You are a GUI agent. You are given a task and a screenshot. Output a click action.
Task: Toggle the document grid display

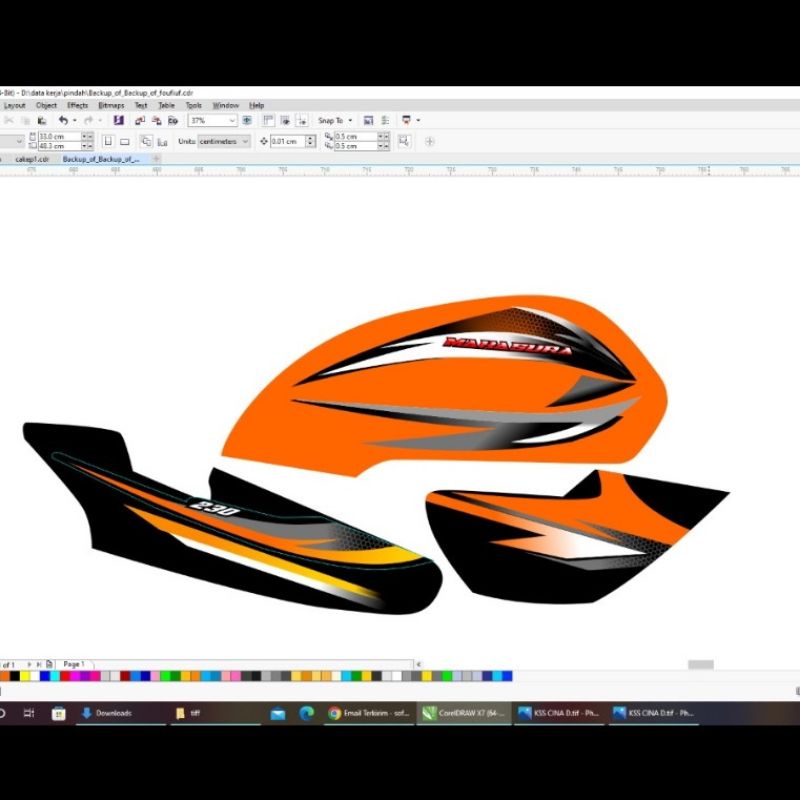287,120
